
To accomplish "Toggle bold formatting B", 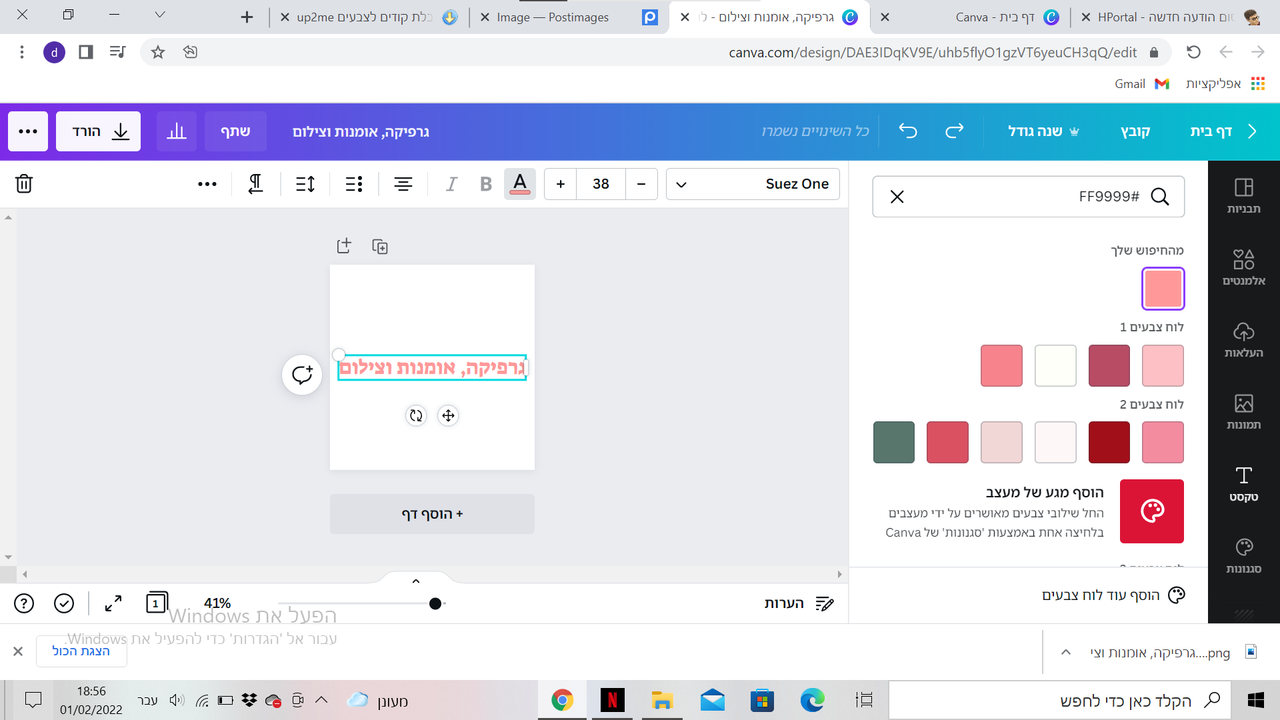I will (x=486, y=184).
